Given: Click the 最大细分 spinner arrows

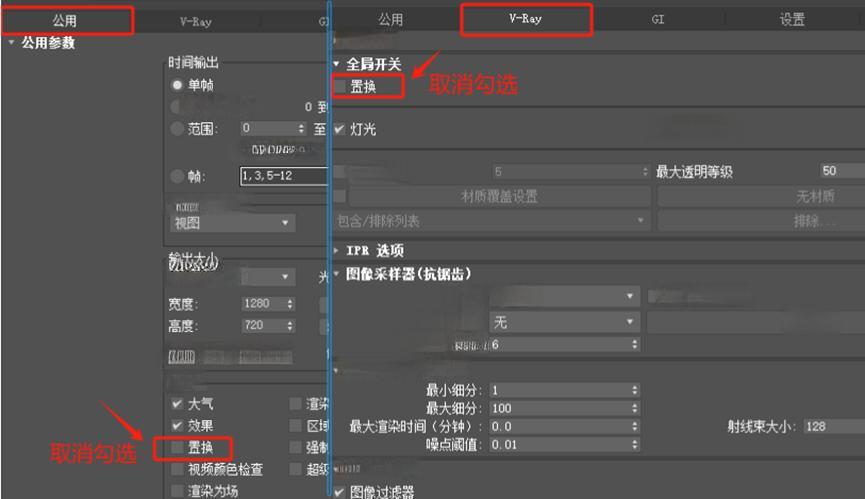Looking at the screenshot, I should coord(635,408).
